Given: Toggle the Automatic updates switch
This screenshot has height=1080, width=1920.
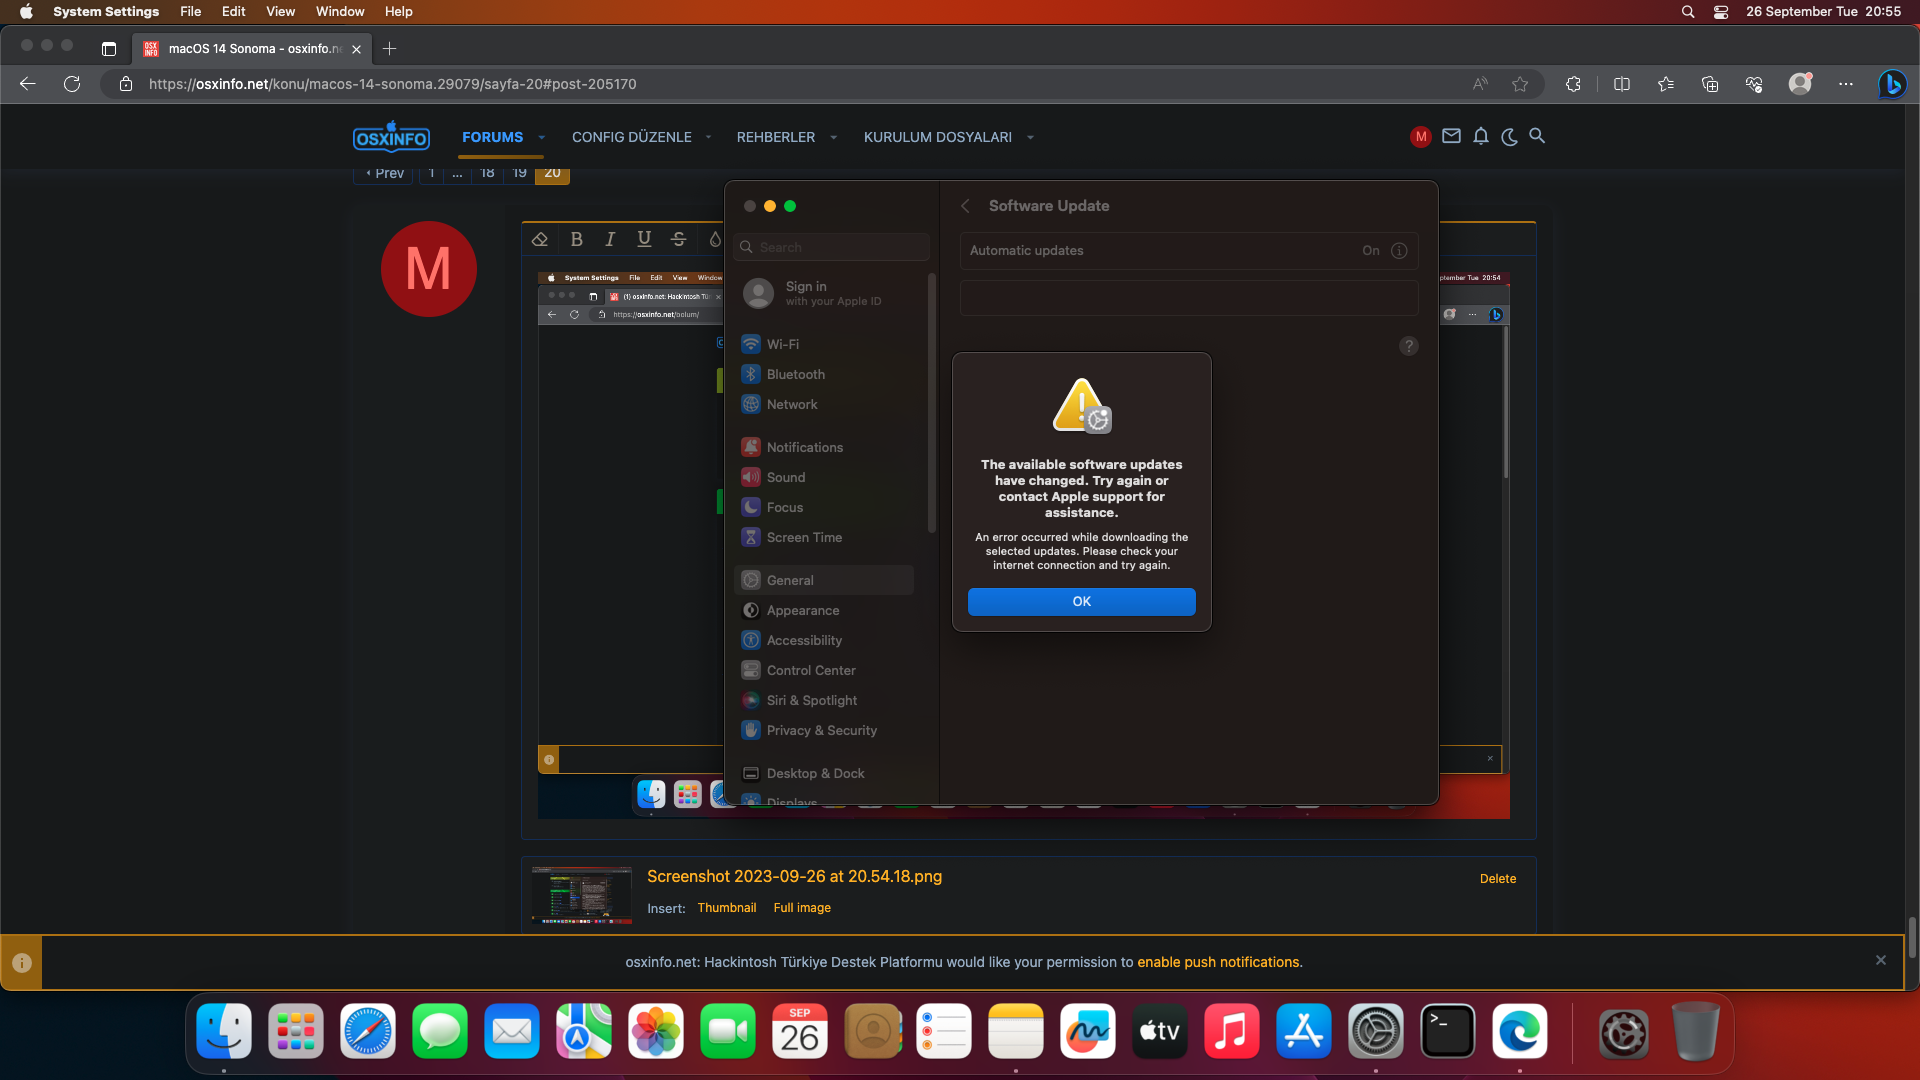Looking at the screenshot, I should coord(1371,250).
